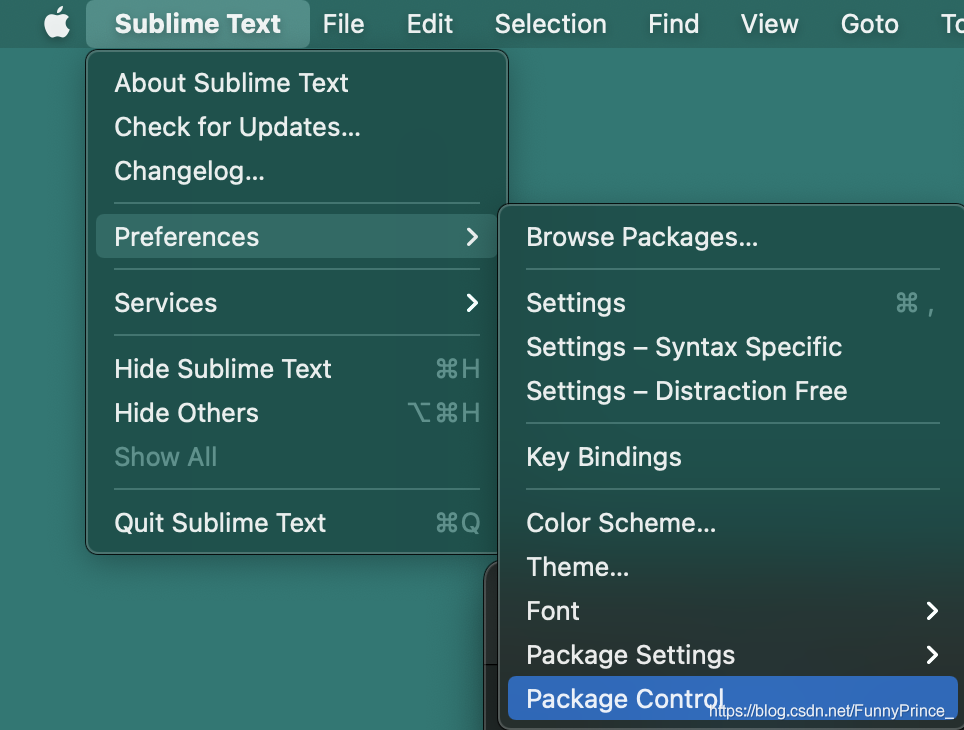The image size is (964, 730).
Task: Open Settings in Preferences submenu
Action: point(733,303)
